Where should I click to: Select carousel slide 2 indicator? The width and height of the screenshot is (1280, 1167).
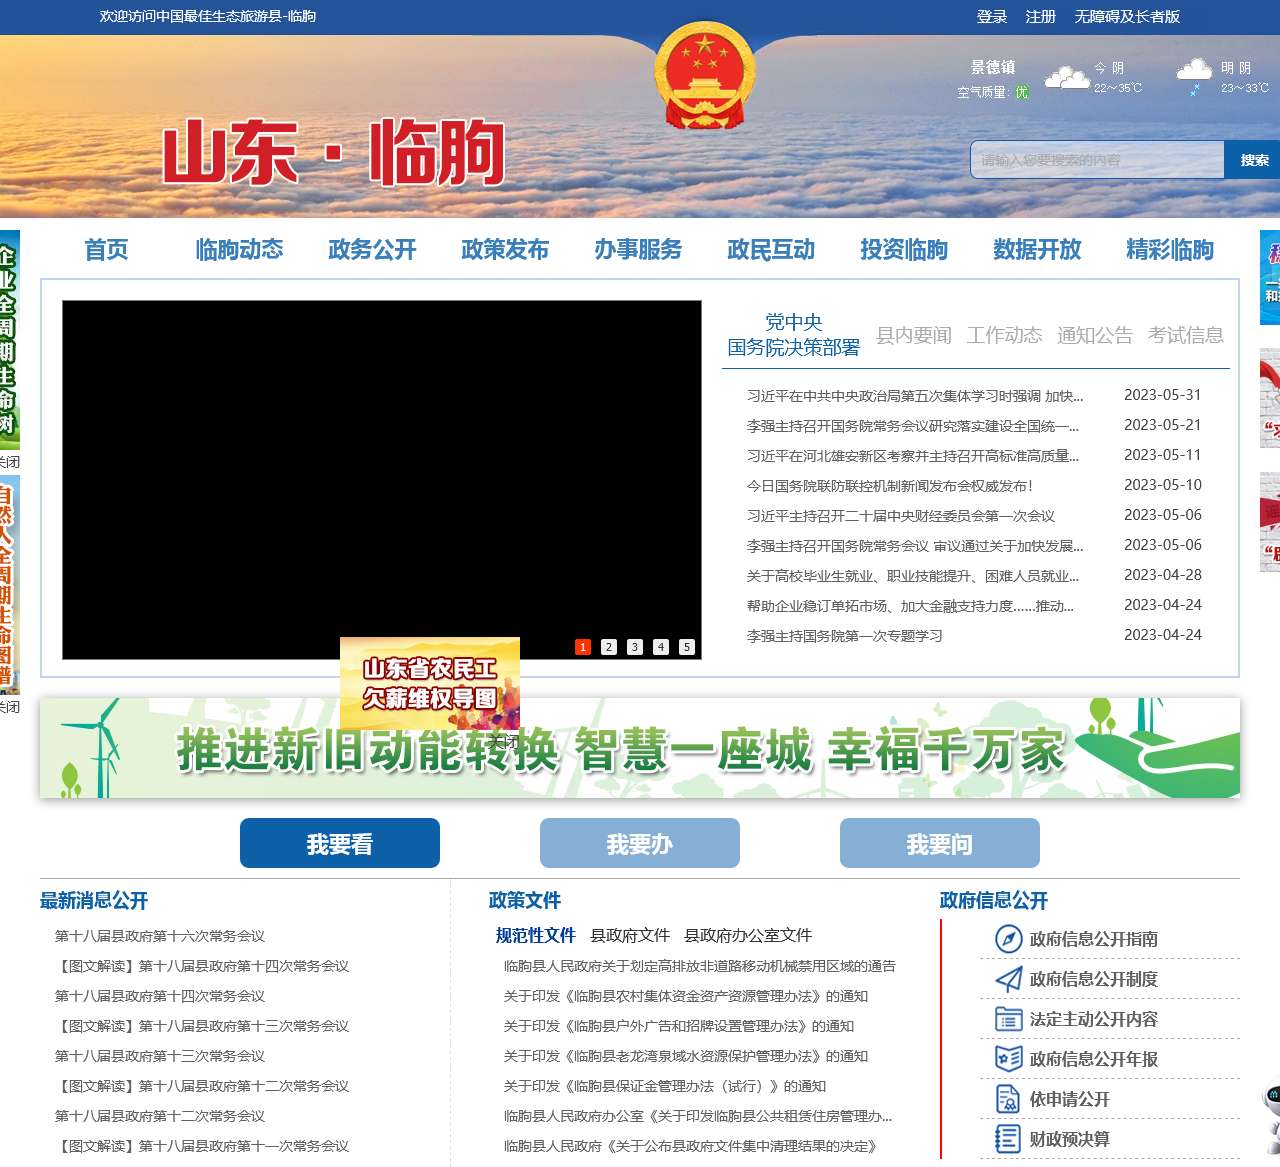[609, 647]
